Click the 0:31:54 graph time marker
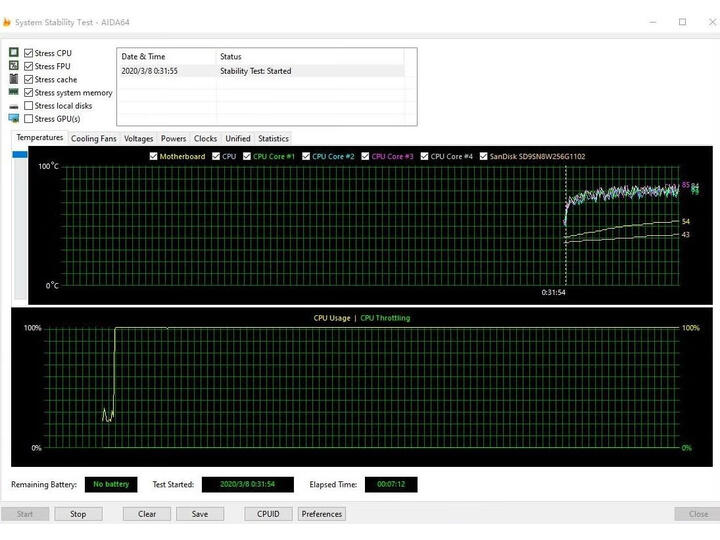 [x=553, y=292]
